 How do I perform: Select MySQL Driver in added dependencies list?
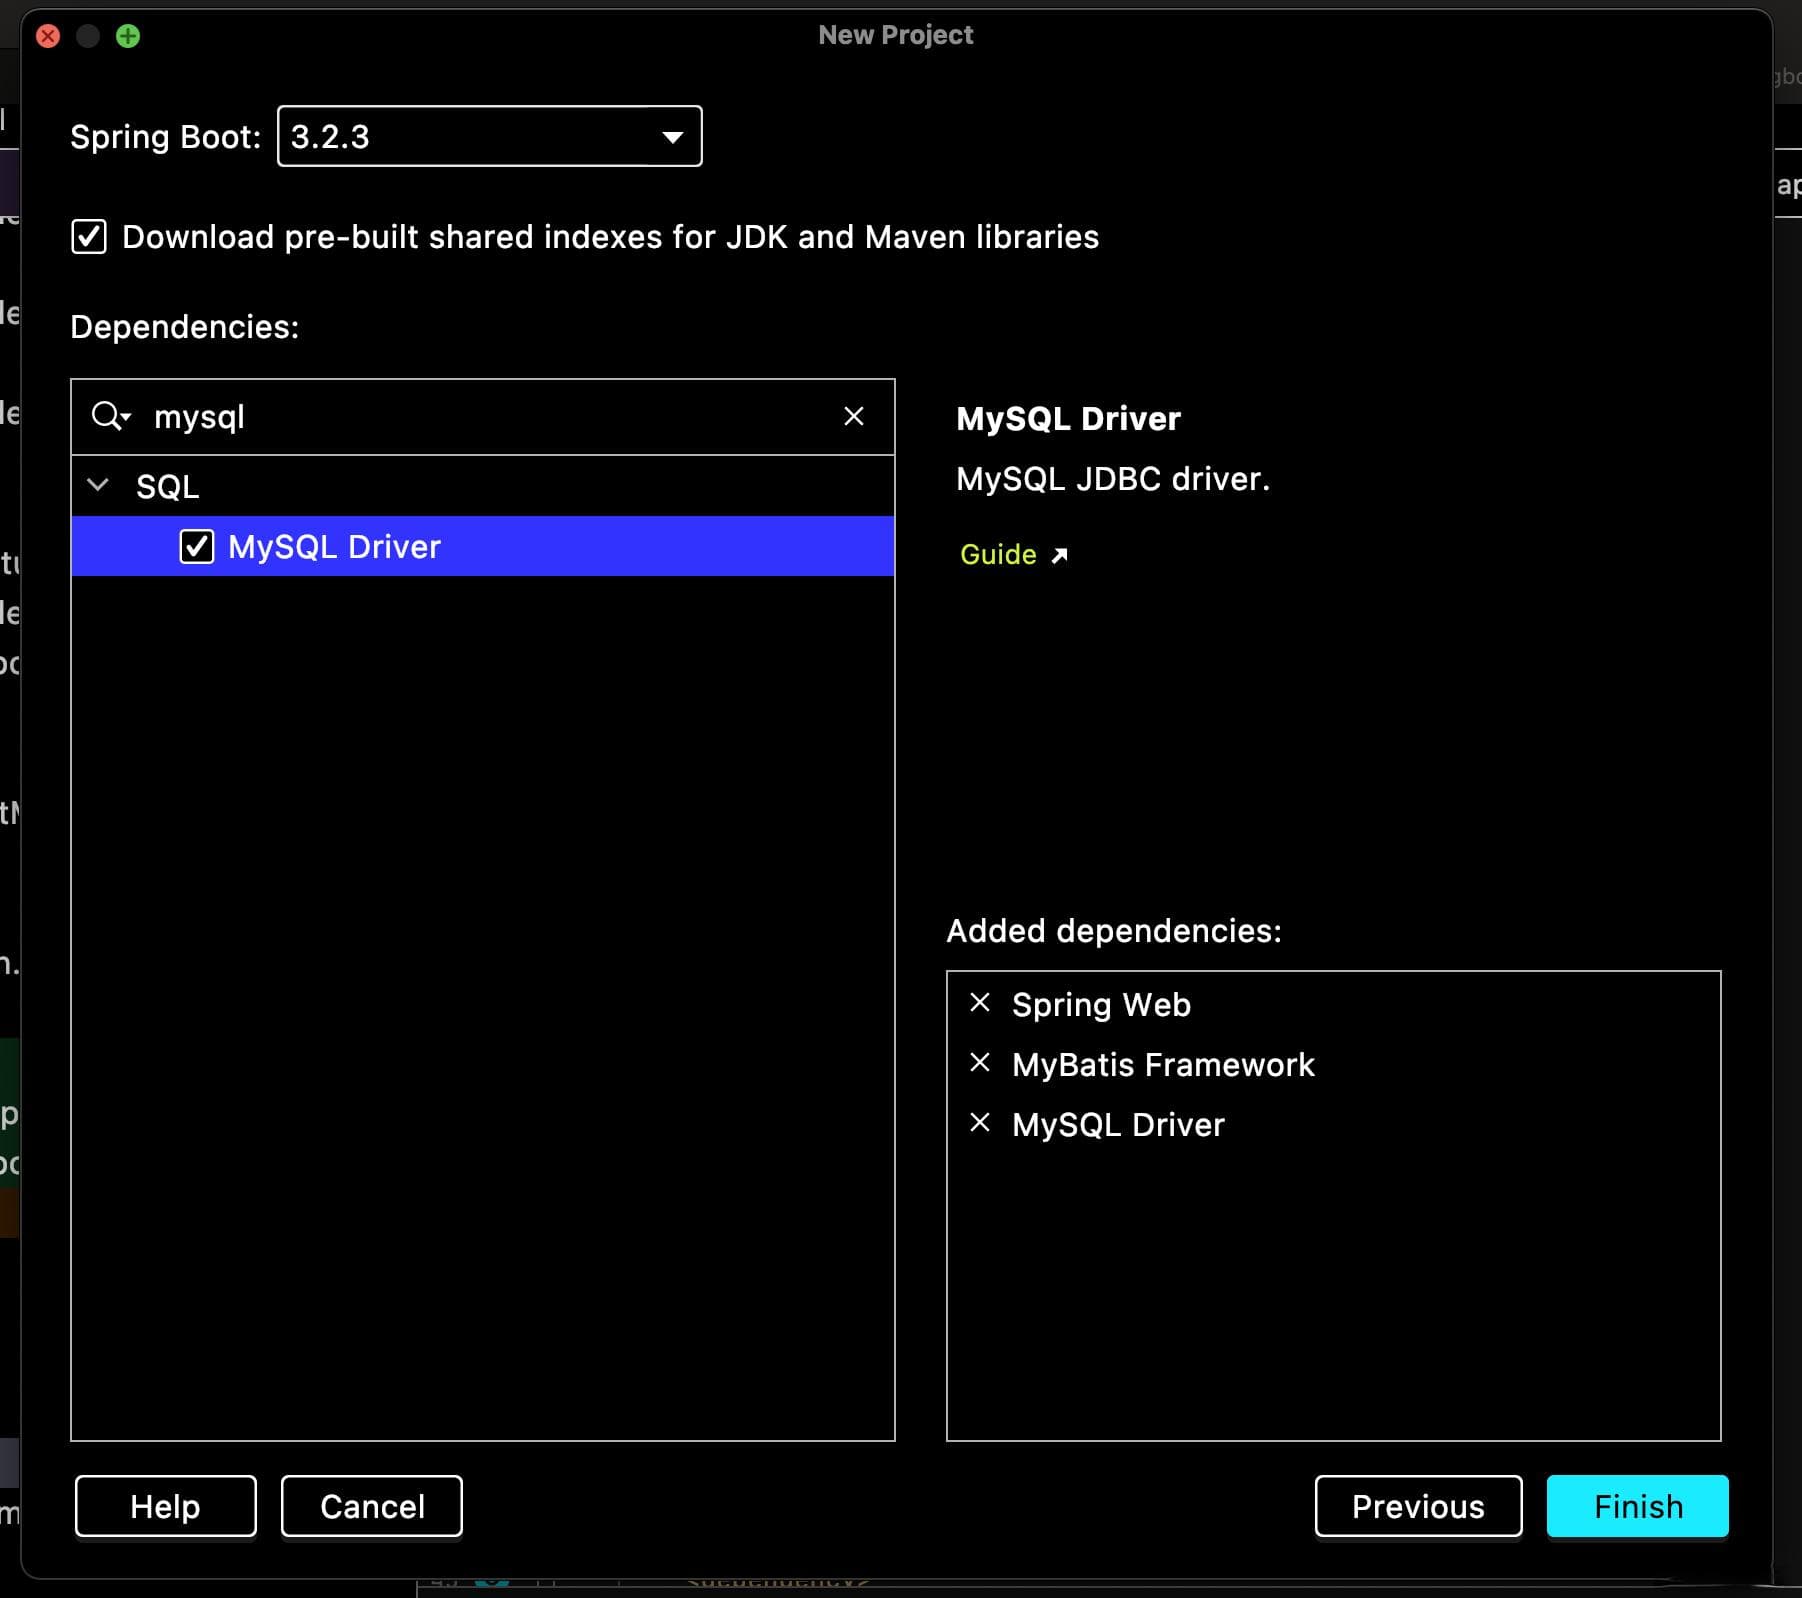click(x=1118, y=1124)
